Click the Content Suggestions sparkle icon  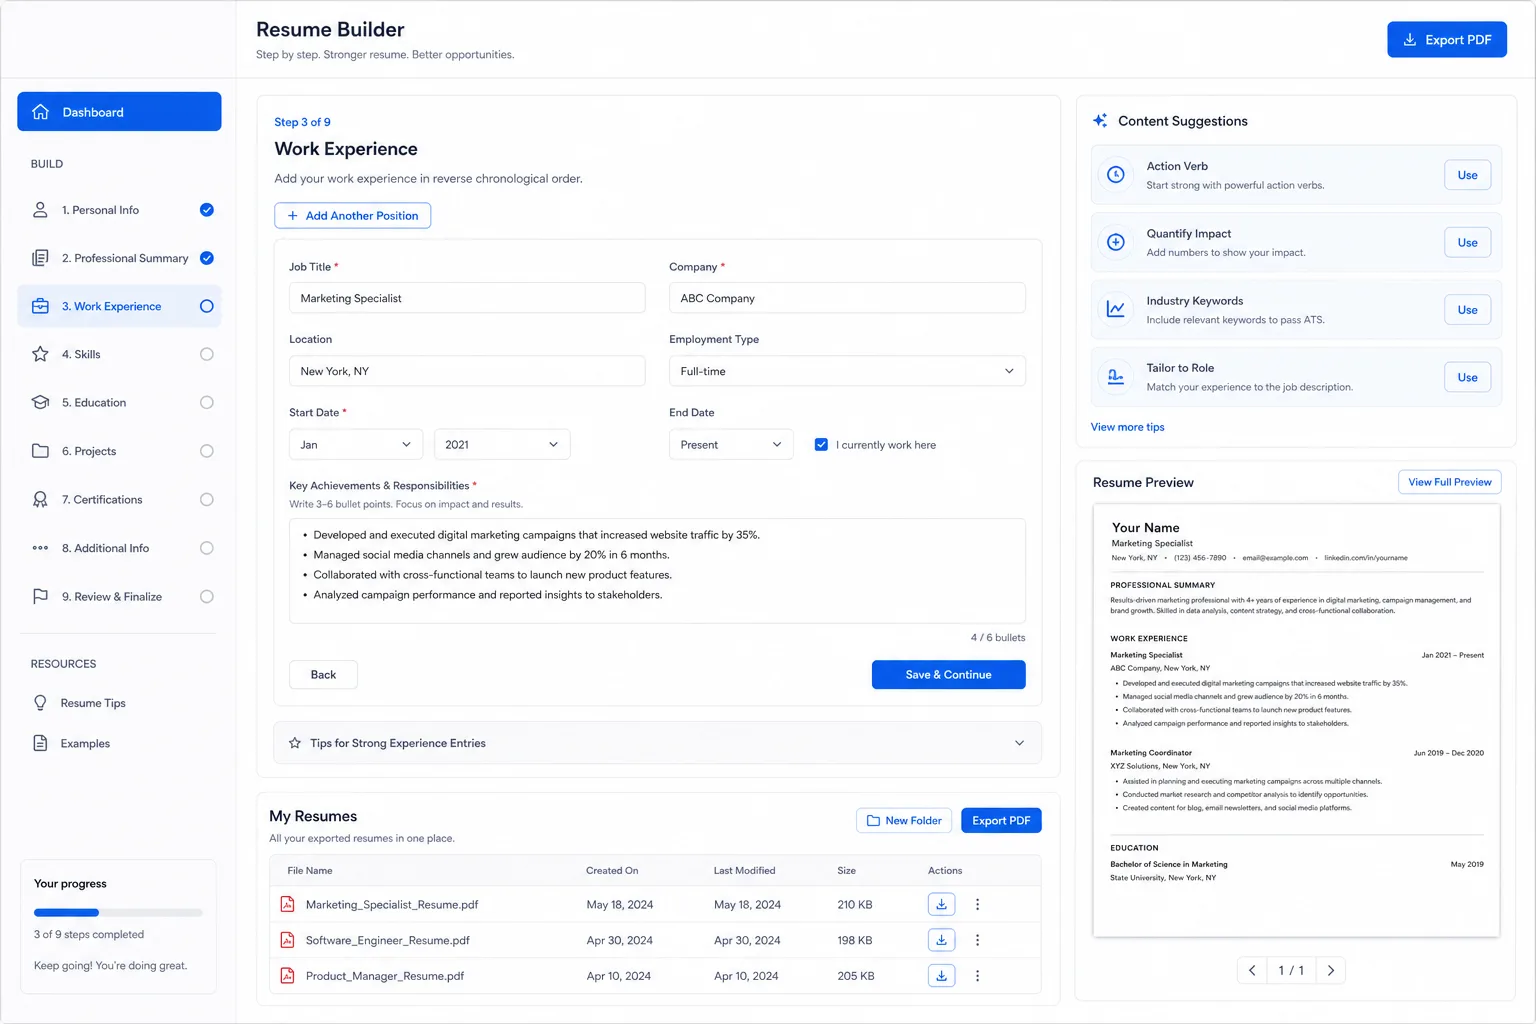tap(1100, 121)
